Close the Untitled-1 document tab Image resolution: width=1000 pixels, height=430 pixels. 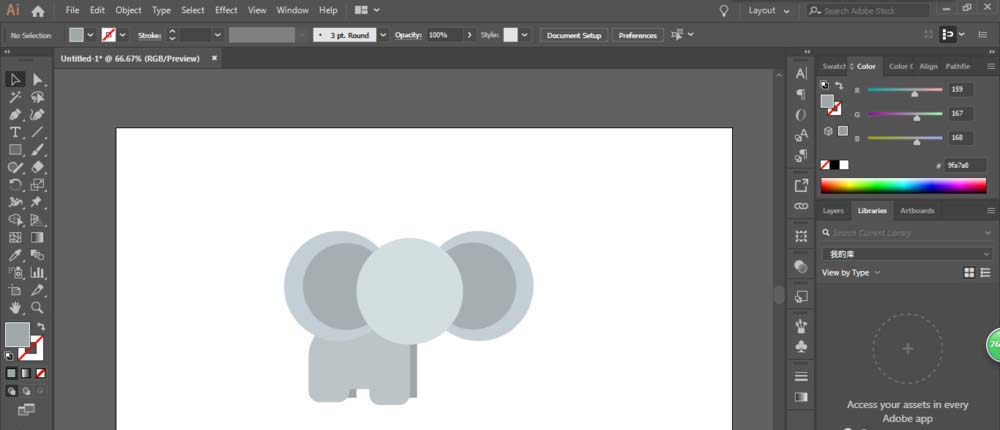(x=214, y=58)
